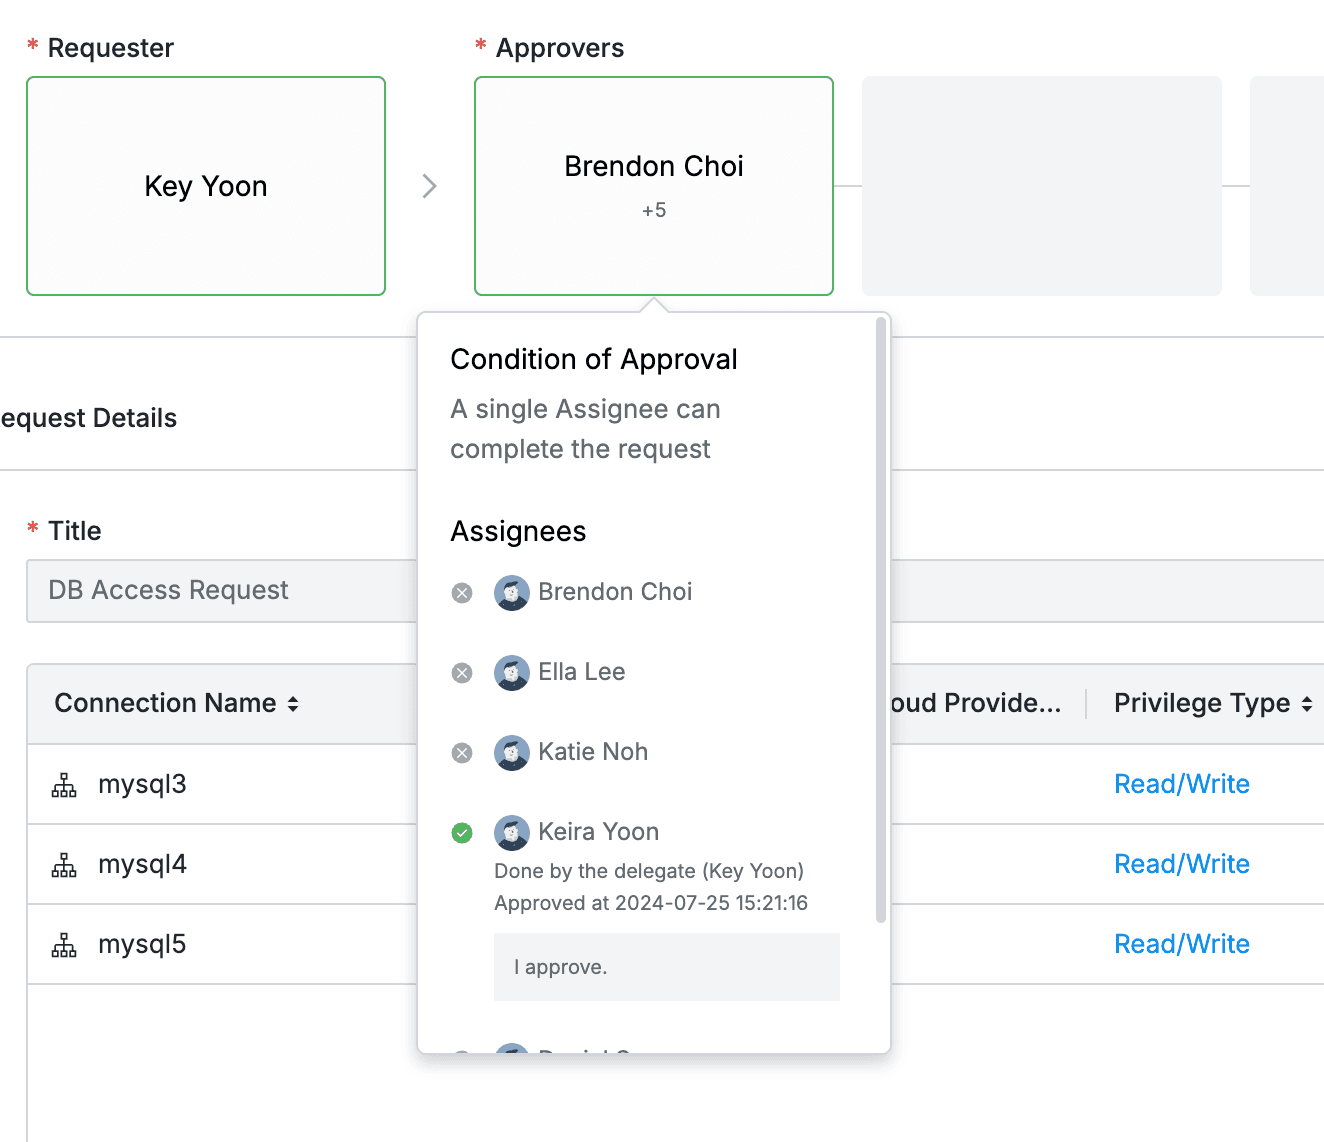
Task: Click Ella Lee's pending status indicator
Action: (x=461, y=672)
